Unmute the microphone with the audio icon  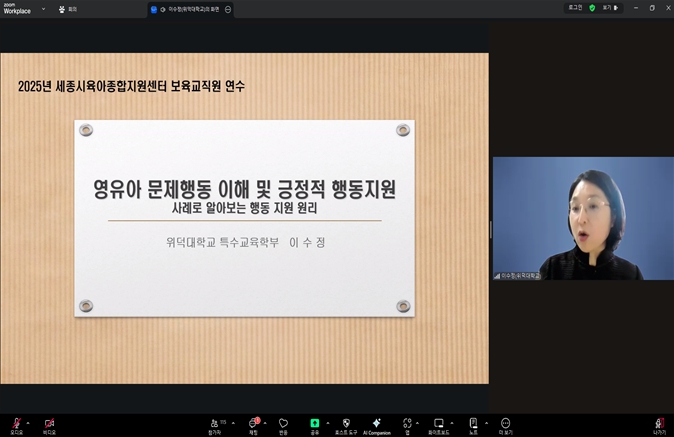[x=16, y=424]
